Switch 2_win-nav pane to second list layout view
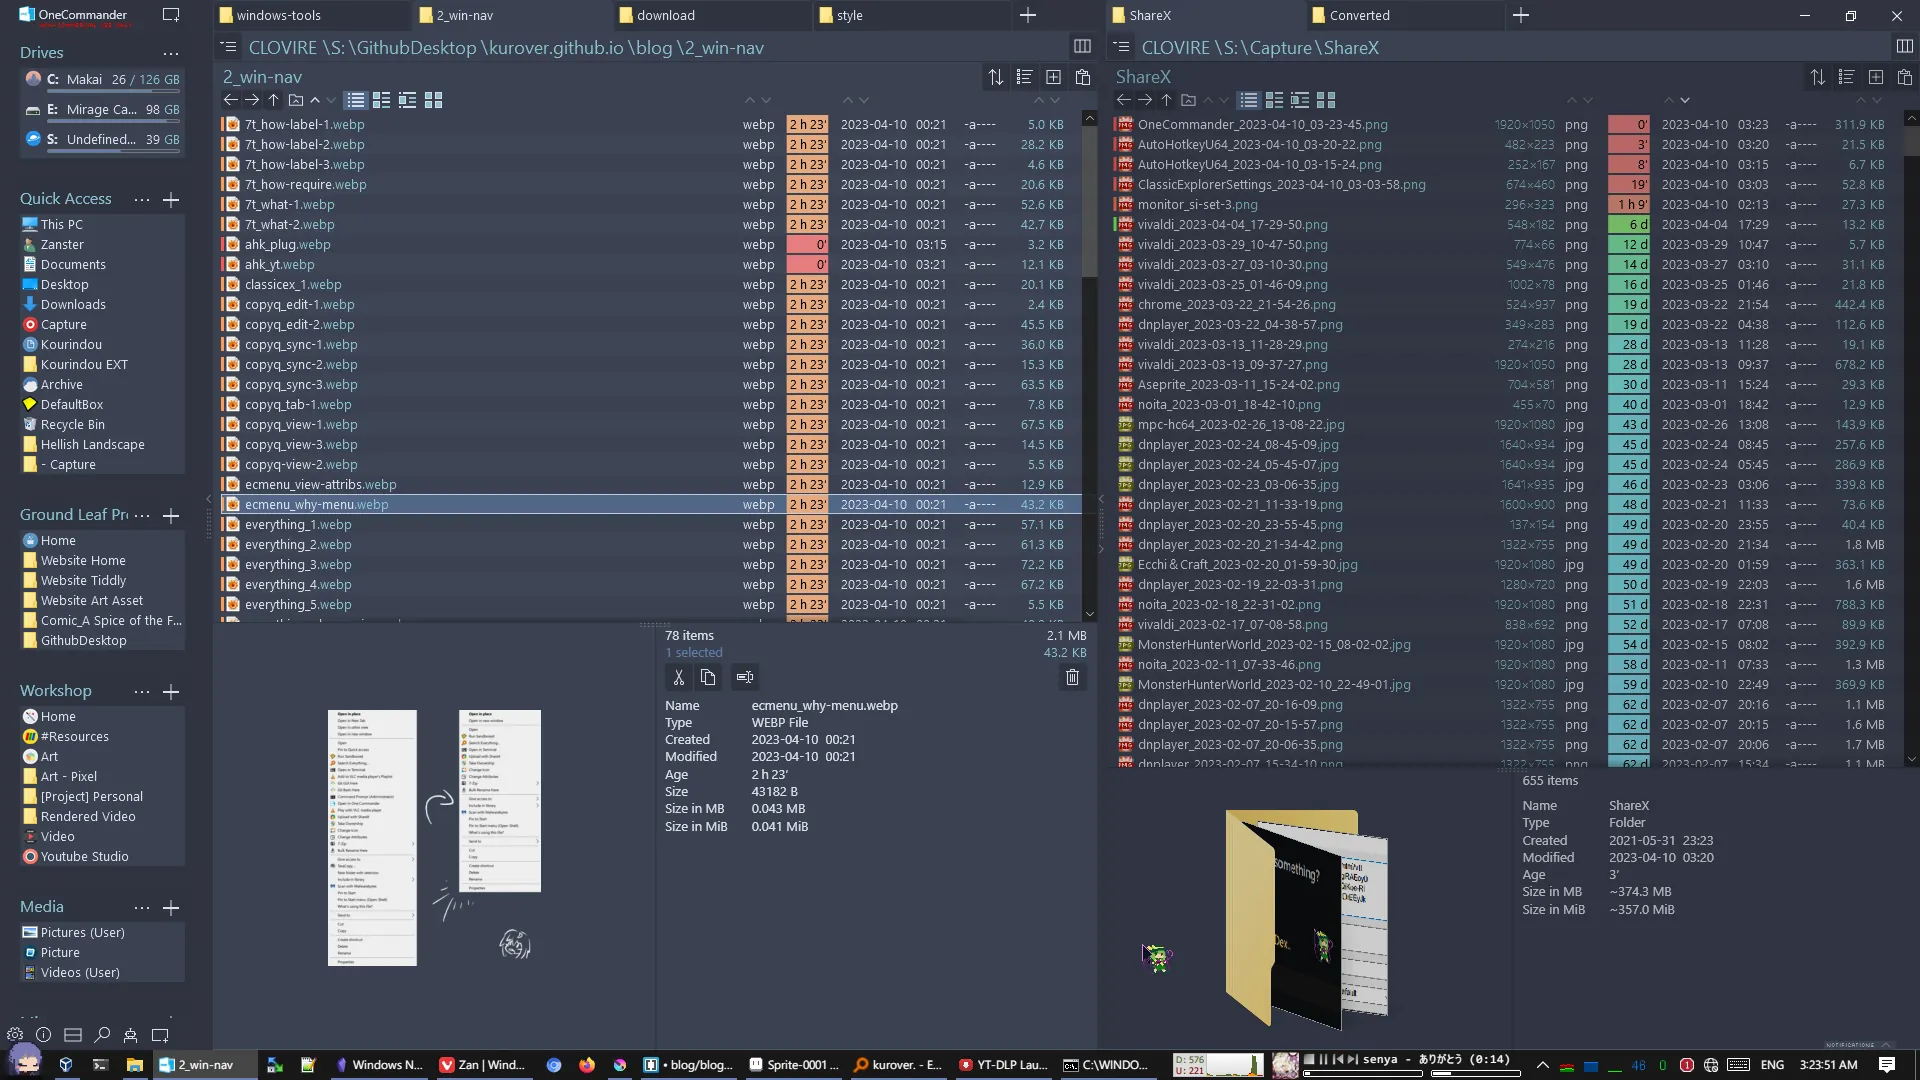 click(381, 100)
